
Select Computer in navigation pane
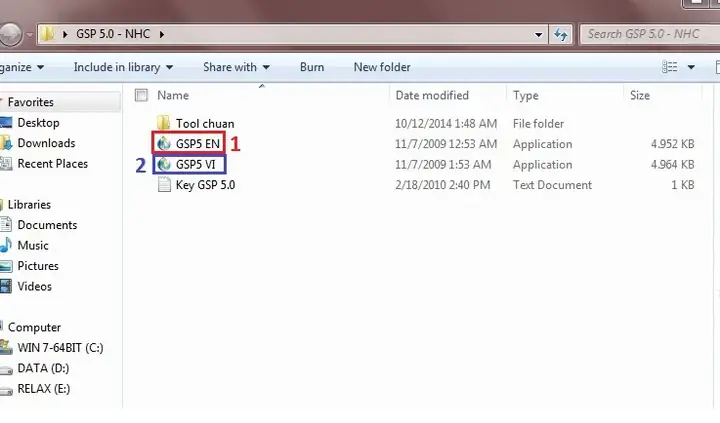click(34, 327)
